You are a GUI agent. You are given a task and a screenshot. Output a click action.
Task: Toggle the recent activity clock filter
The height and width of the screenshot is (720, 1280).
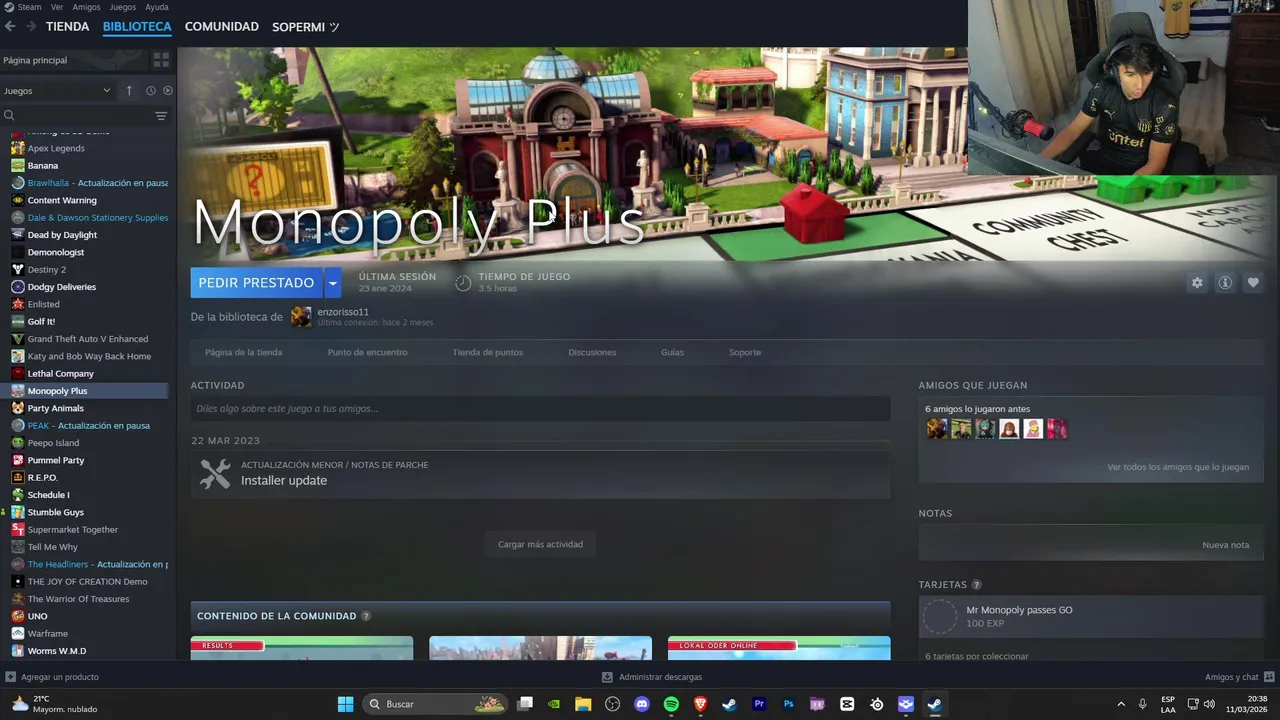pyautogui.click(x=151, y=91)
